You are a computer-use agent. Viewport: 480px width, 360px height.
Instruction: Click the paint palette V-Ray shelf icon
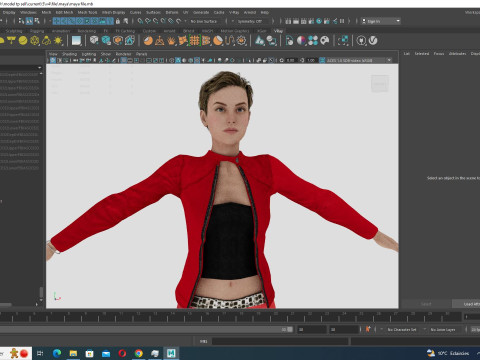325,41
